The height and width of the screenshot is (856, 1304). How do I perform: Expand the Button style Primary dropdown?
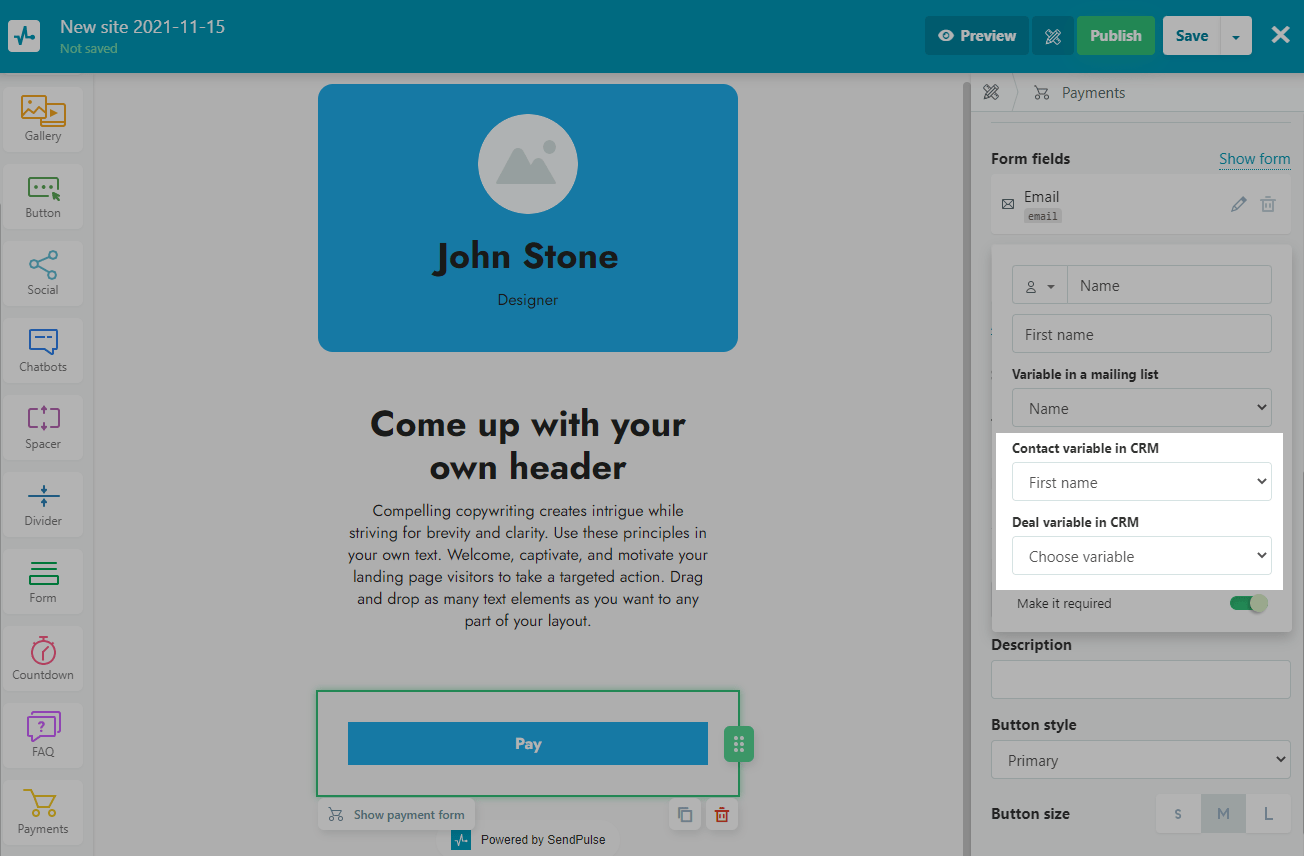pyautogui.click(x=1140, y=760)
